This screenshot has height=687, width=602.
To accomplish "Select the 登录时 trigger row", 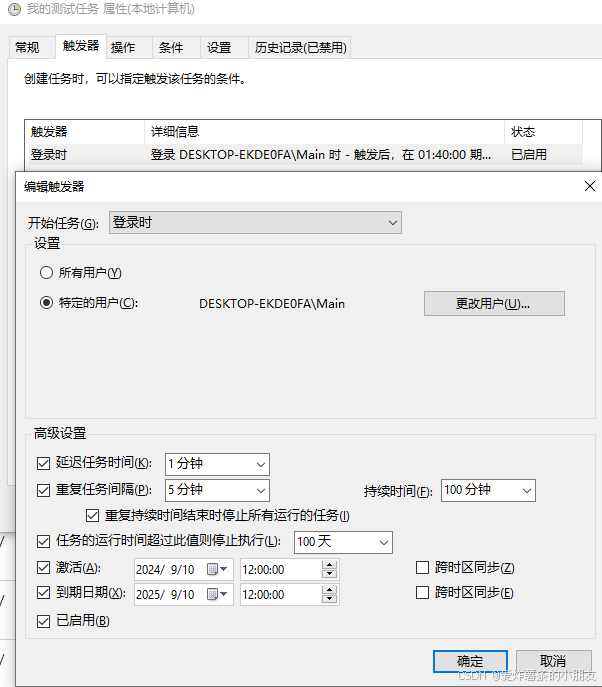I will click(306, 154).
